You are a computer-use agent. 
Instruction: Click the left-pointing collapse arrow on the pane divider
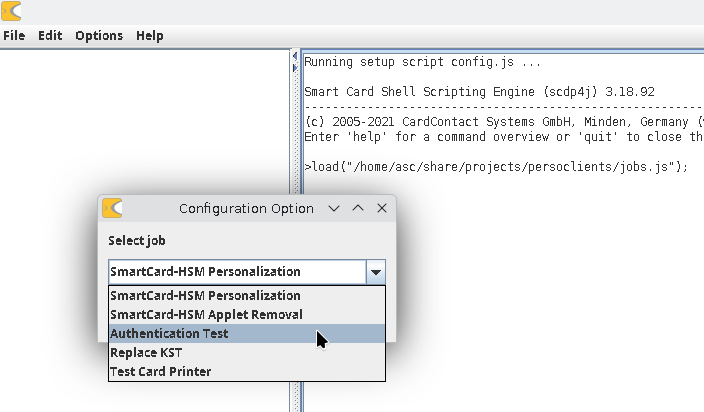click(293, 55)
